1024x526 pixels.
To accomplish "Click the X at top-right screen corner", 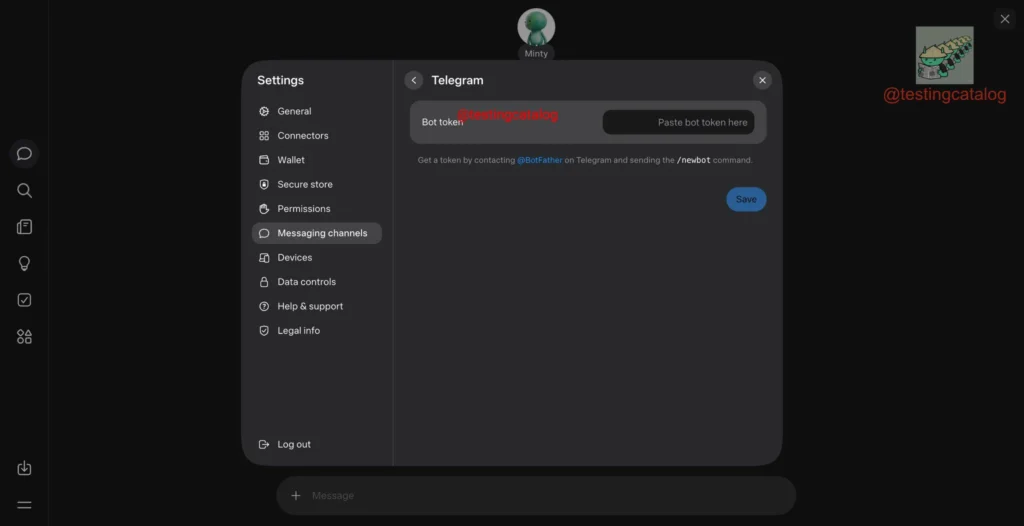I will pos(1005,19).
